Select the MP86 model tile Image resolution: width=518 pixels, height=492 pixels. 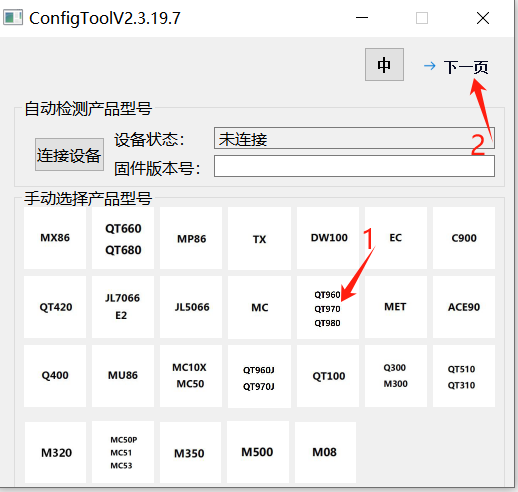coord(191,238)
